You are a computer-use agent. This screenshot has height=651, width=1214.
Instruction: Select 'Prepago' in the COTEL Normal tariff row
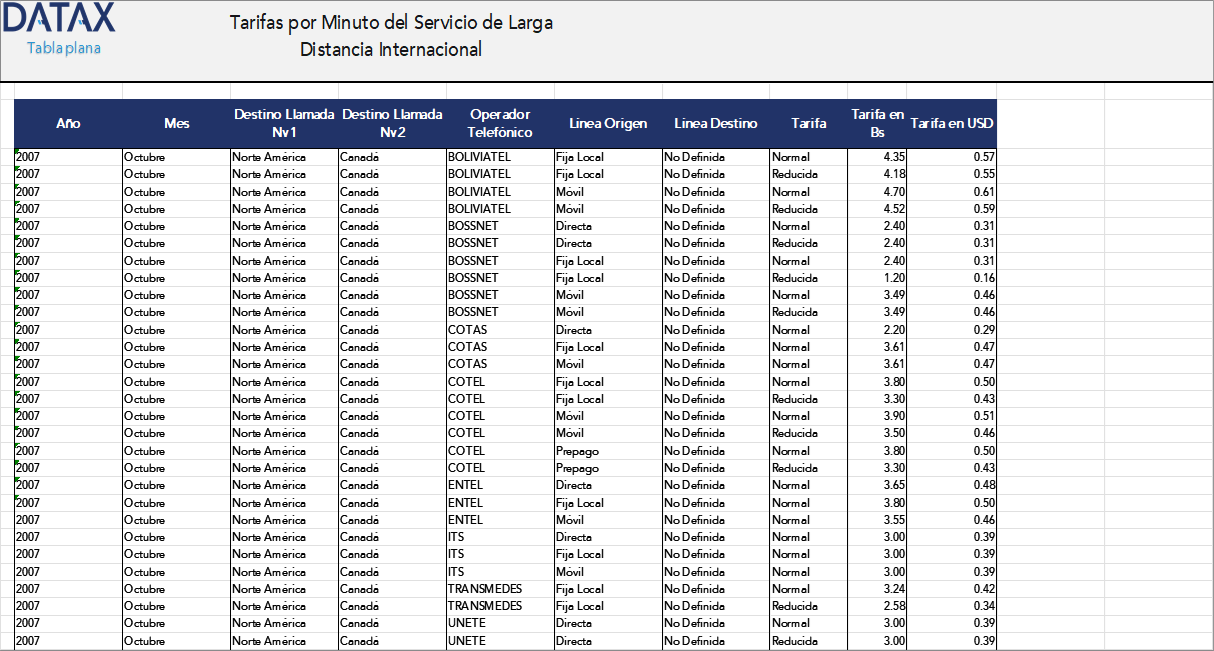click(608, 451)
